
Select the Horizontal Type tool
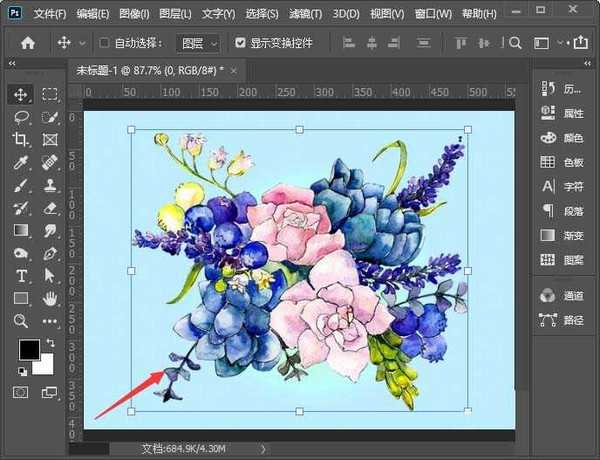[20, 275]
